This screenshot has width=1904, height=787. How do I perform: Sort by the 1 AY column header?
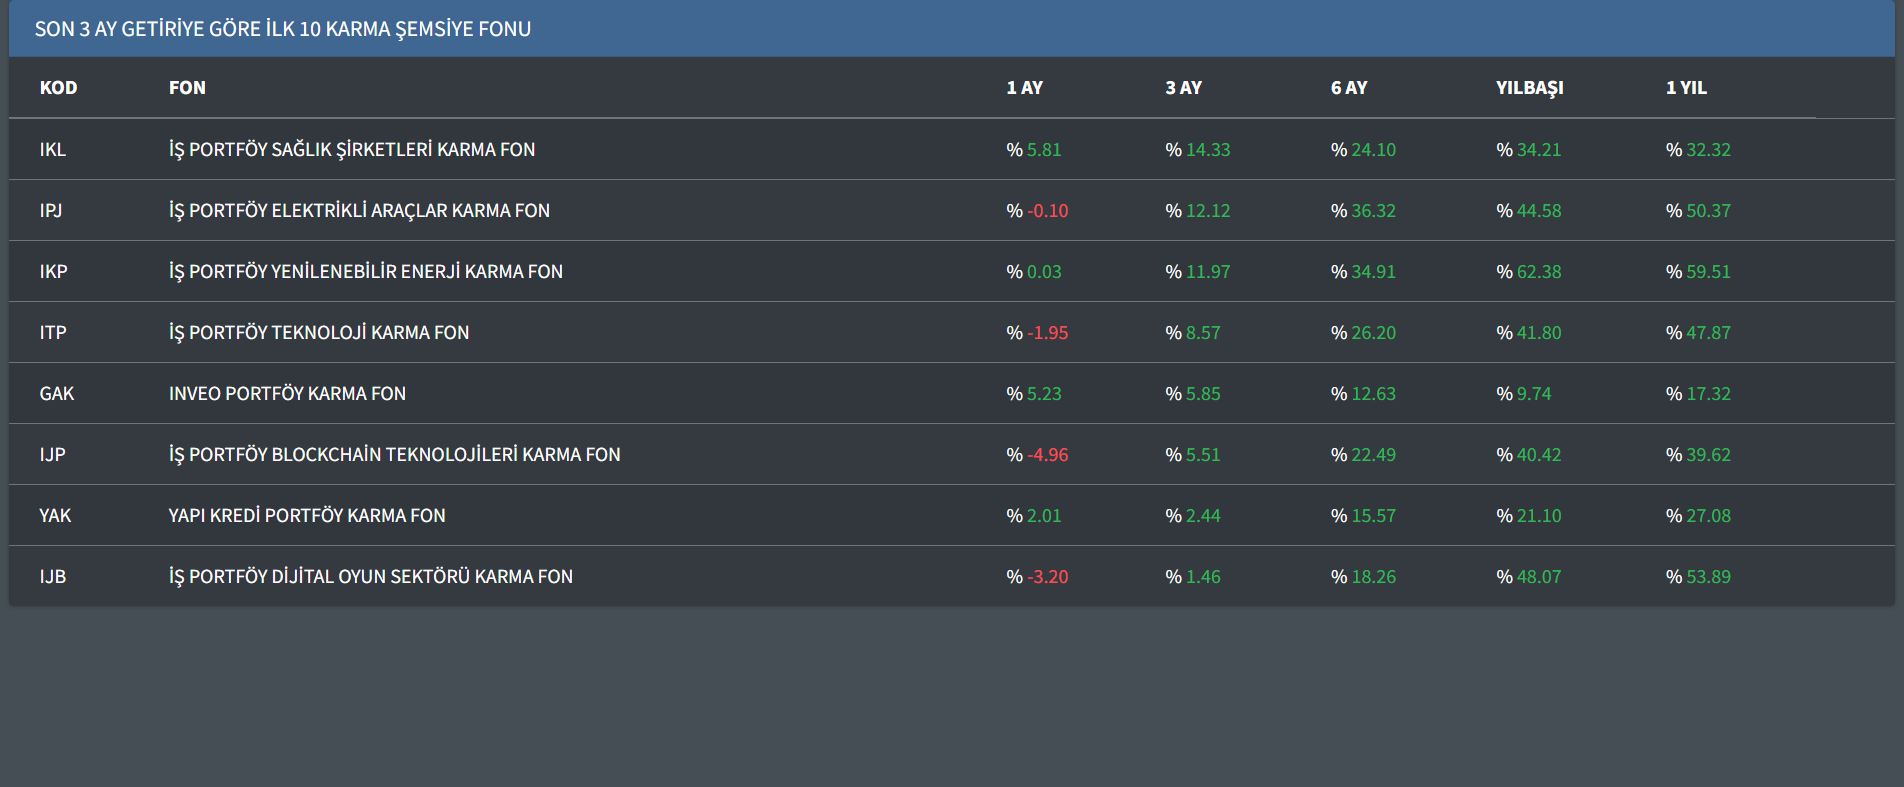1024,88
